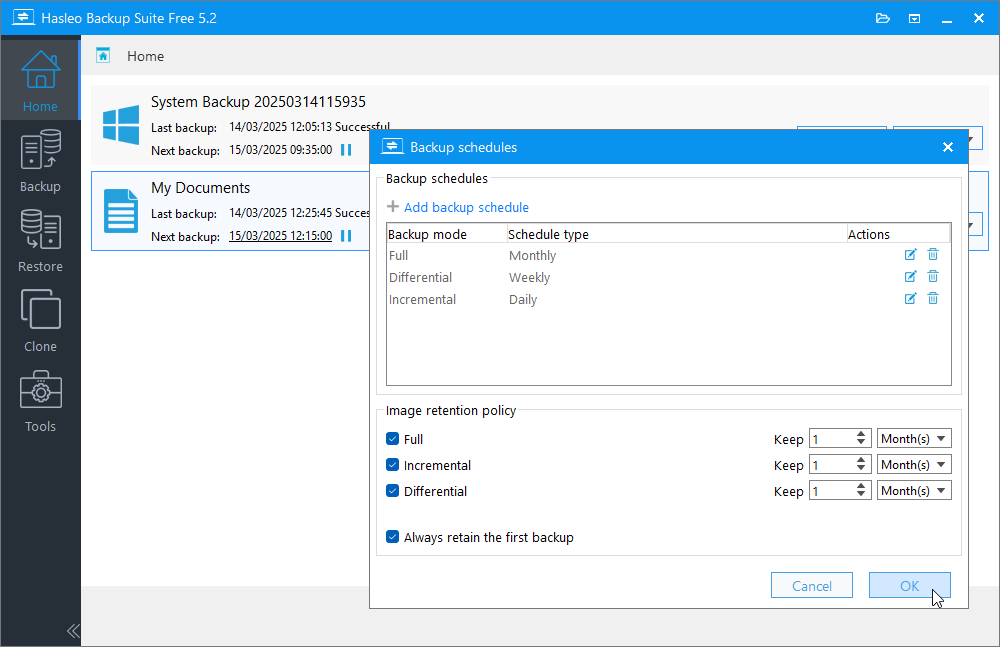This screenshot has height=647, width=1000.
Task: Toggle the Differential retention checkbox
Action: tap(392, 491)
